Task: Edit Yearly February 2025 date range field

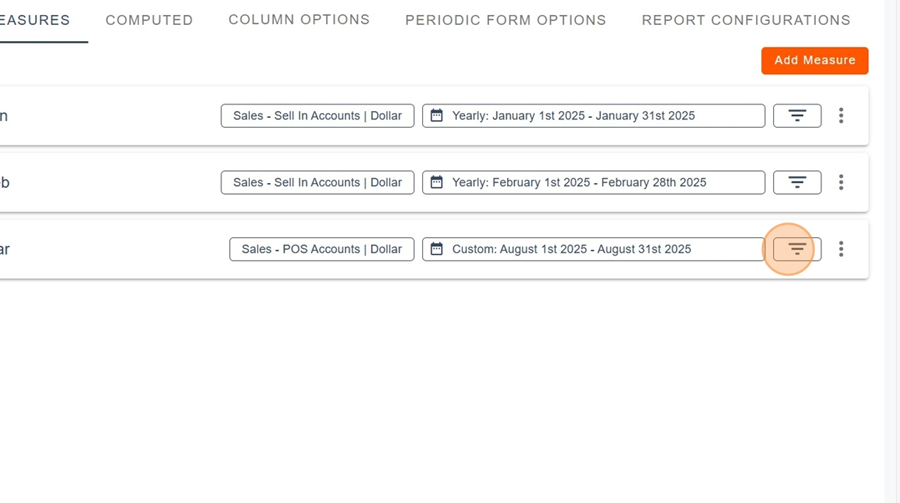Action: (593, 182)
